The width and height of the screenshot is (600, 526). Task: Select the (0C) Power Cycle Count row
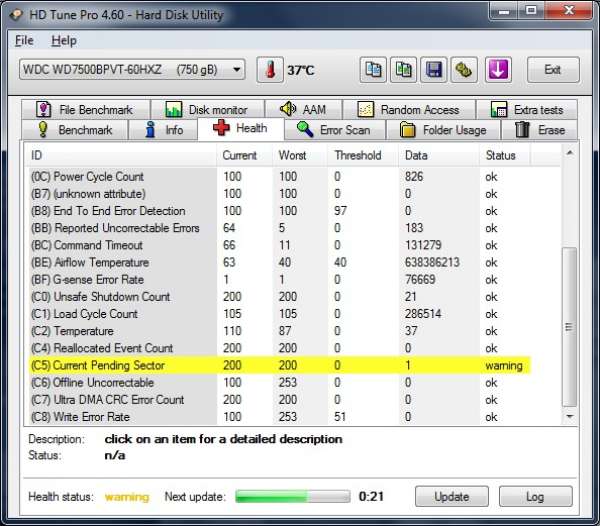pyautogui.click(x=278, y=177)
